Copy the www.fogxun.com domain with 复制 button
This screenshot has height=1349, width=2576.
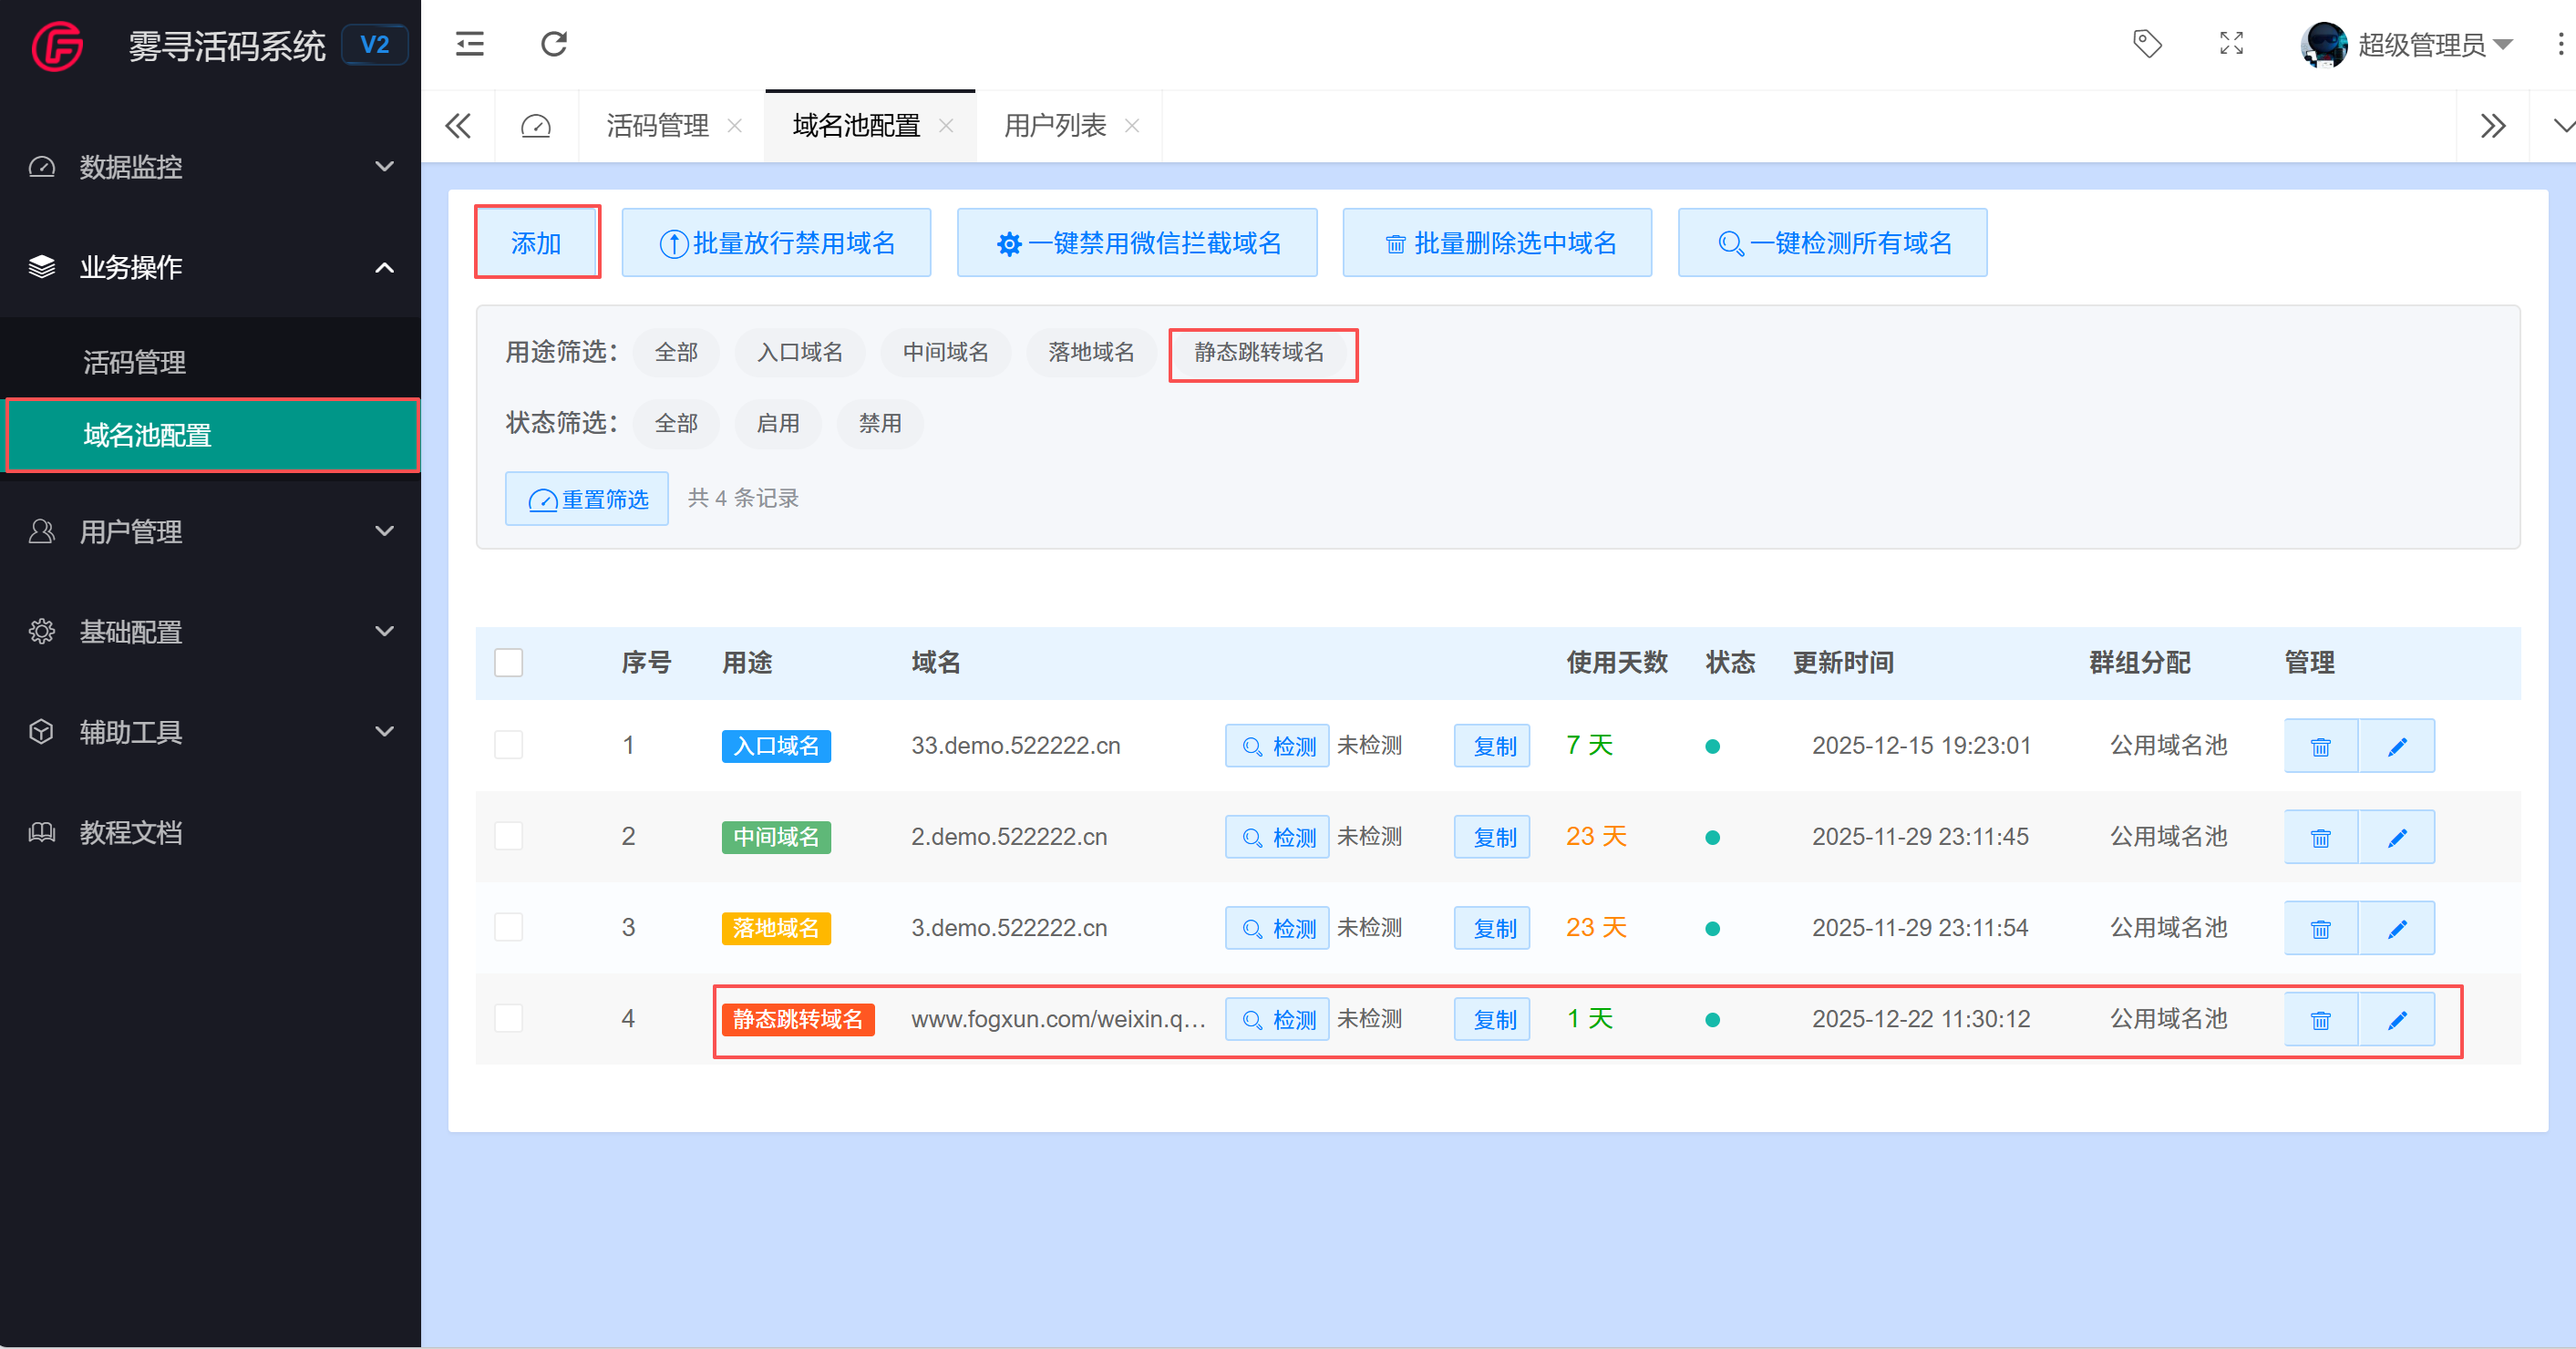tap(1492, 1018)
